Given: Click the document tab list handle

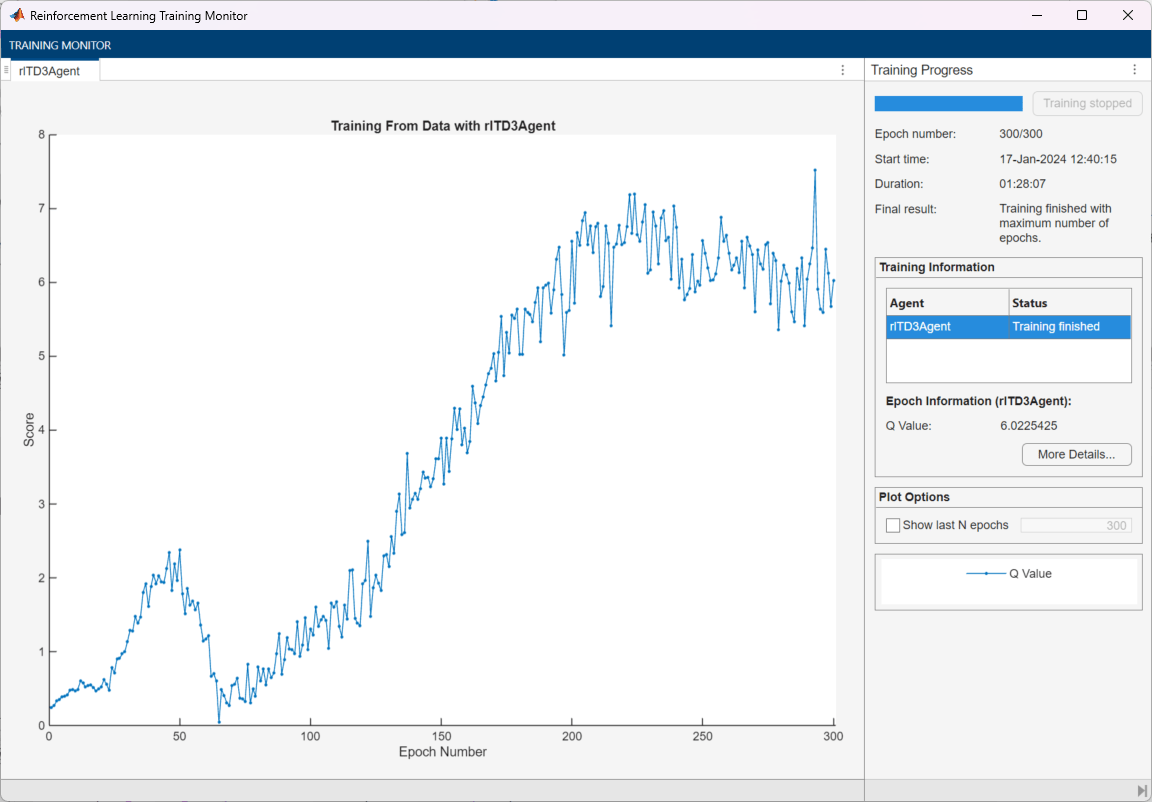Looking at the screenshot, I should 6,70.
